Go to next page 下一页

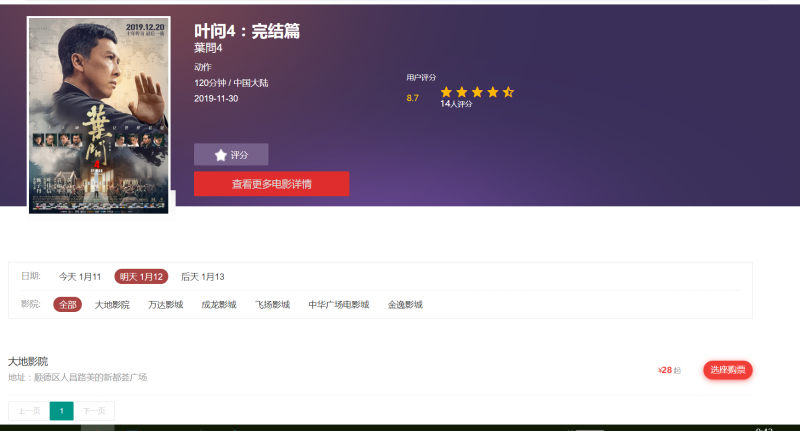94,411
